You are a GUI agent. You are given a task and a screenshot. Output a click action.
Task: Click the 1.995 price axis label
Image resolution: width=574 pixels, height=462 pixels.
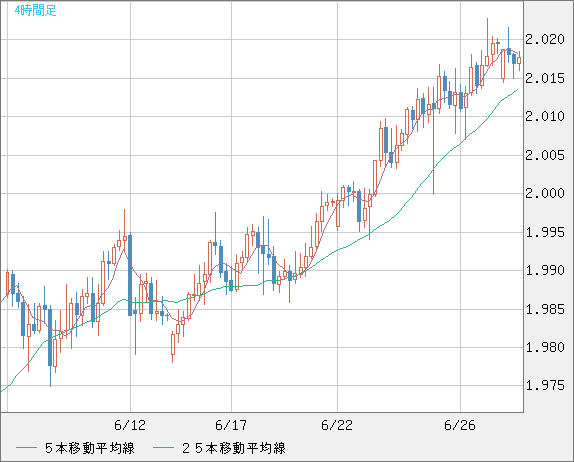[545, 232]
